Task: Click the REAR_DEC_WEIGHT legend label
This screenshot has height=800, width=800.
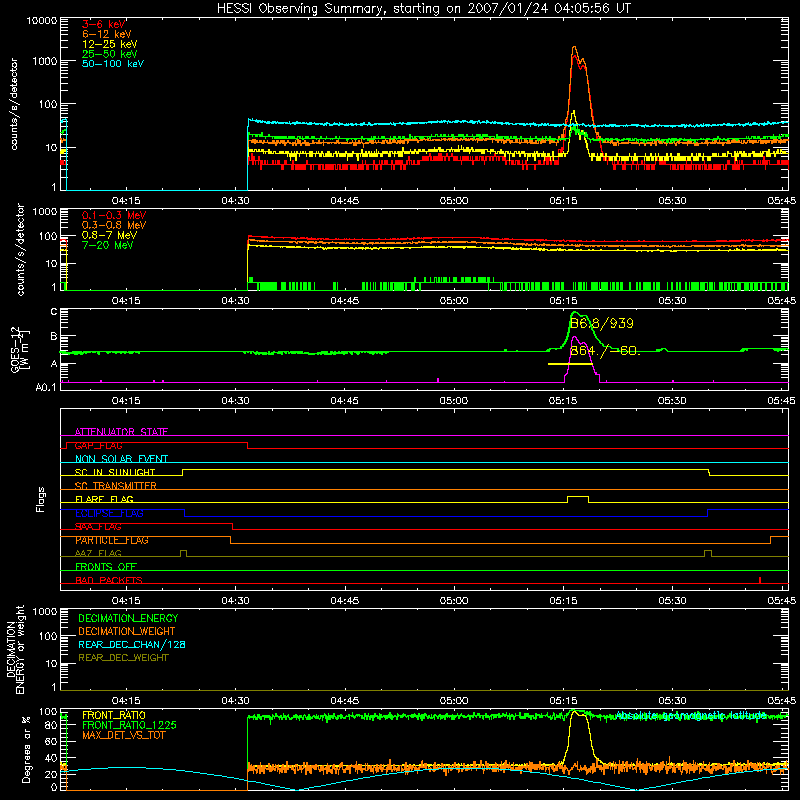Action: 123,658
